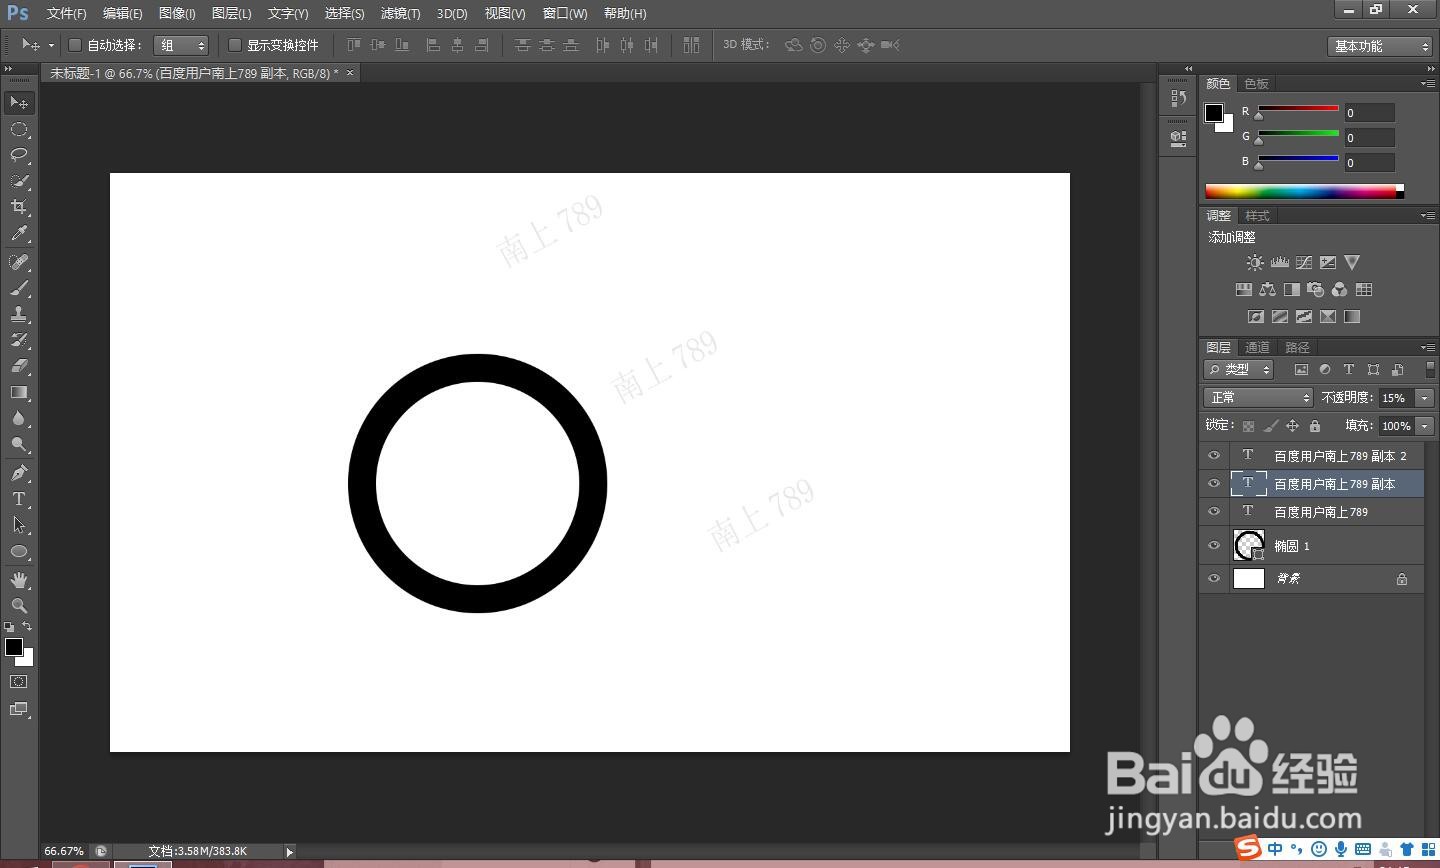This screenshot has width=1440, height=868.
Task: Open the 文件(F) menu
Action: tap(67, 13)
